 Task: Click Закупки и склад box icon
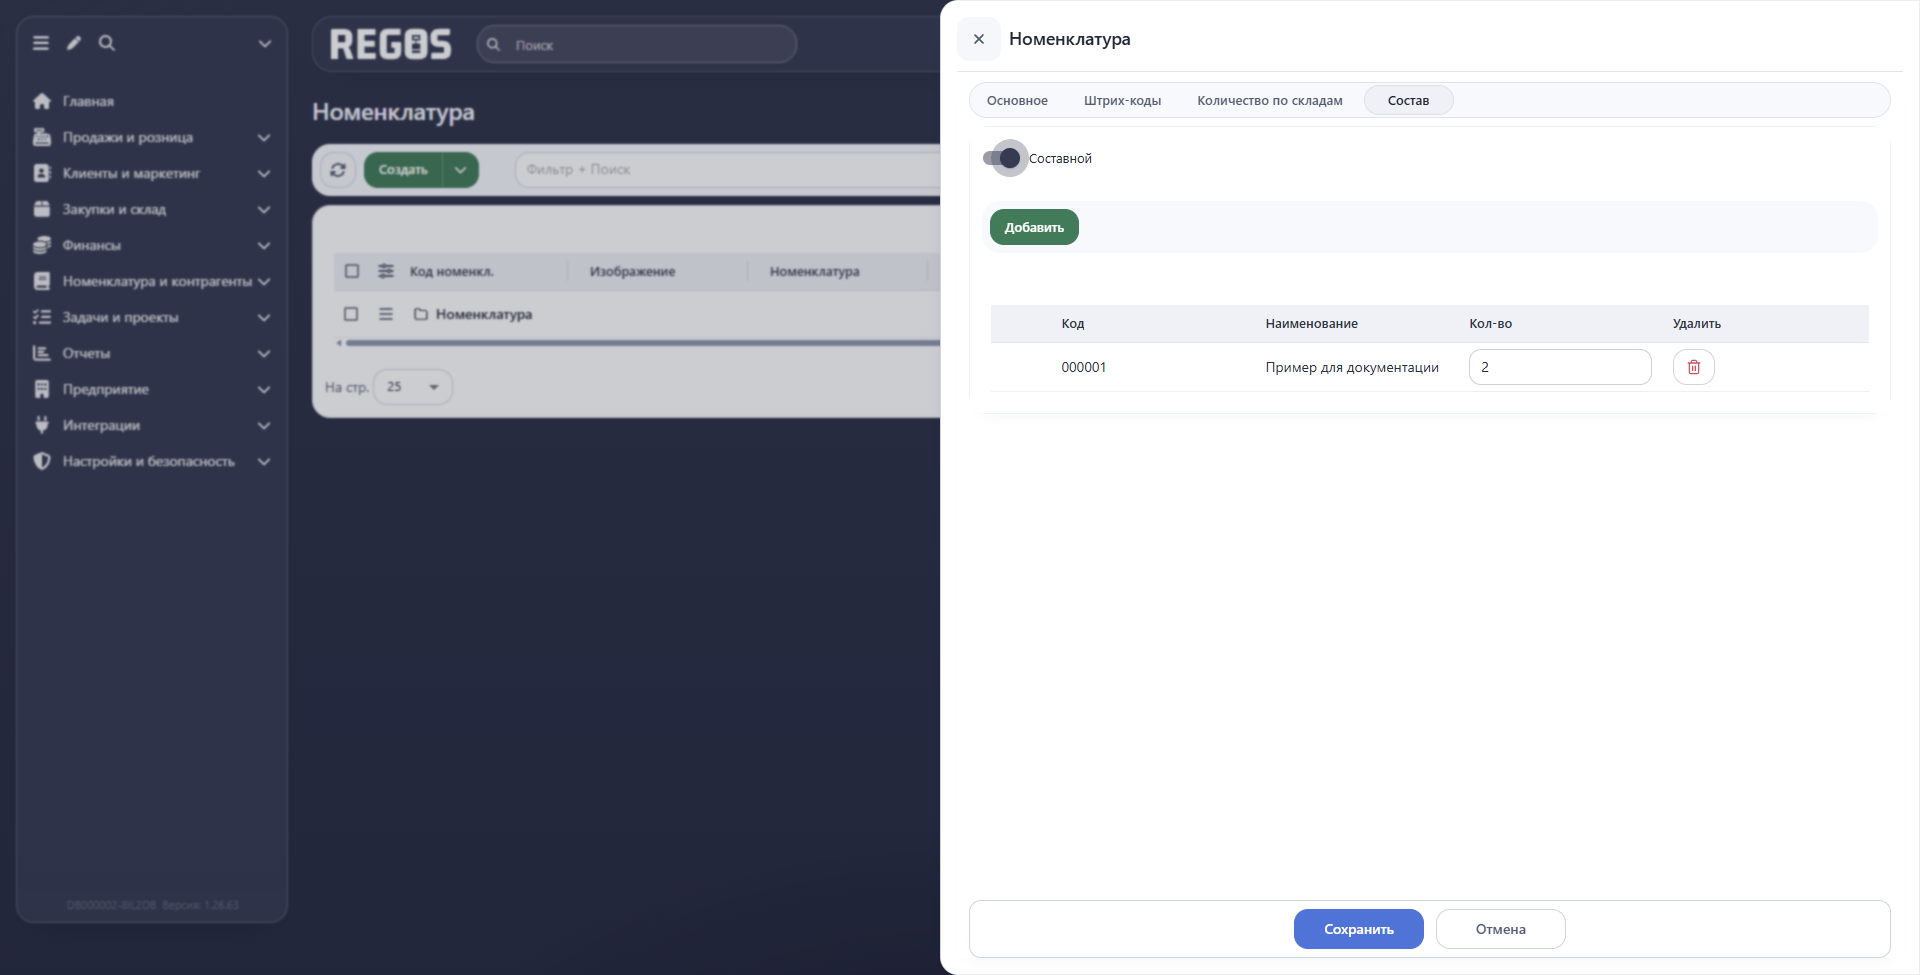point(42,209)
